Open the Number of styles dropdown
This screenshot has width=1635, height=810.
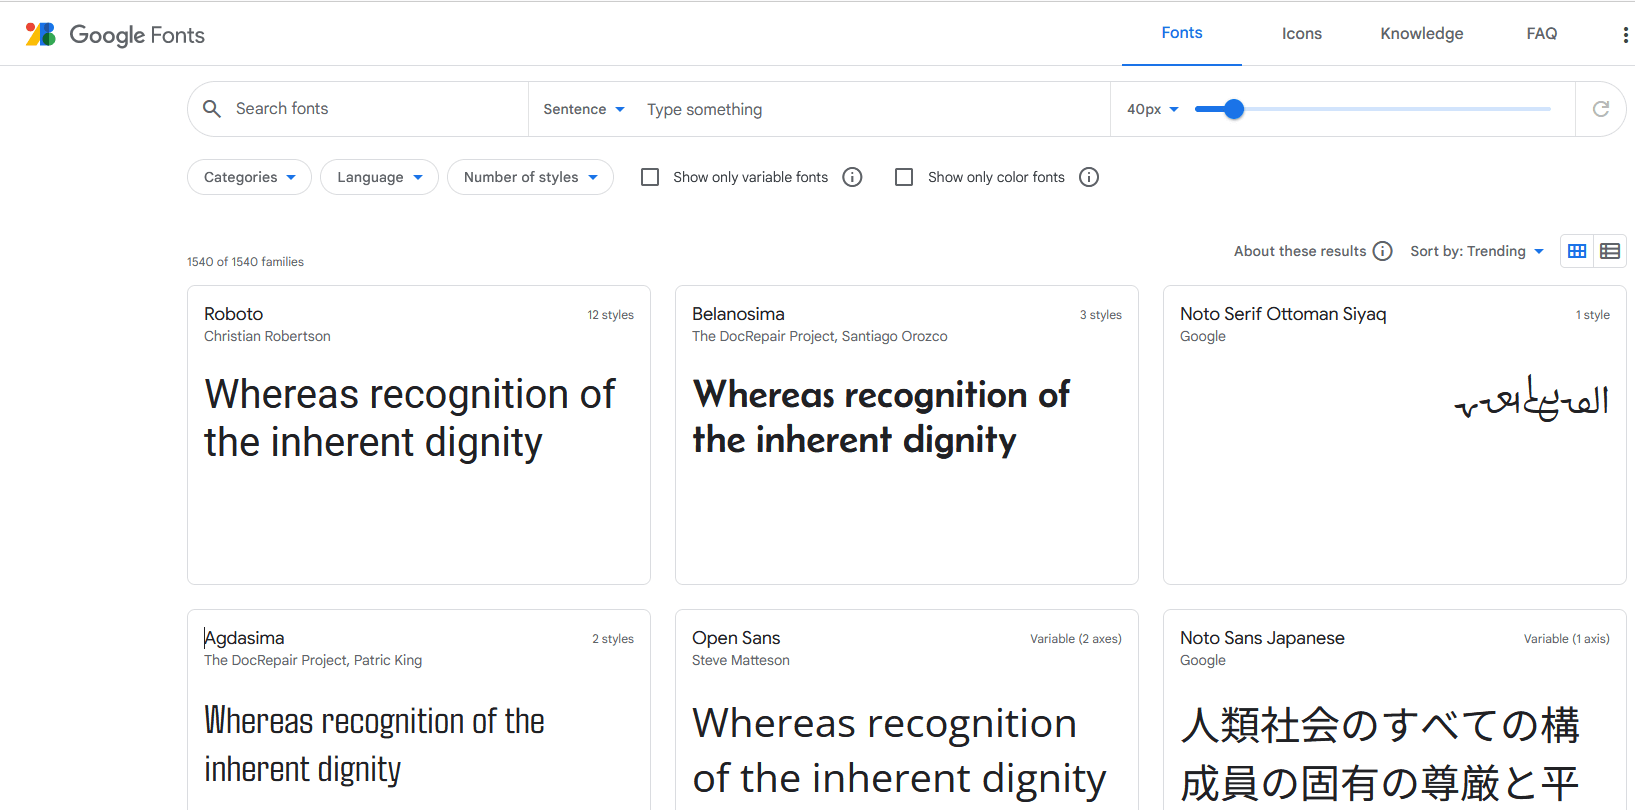pyautogui.click(x=530, y=177)
